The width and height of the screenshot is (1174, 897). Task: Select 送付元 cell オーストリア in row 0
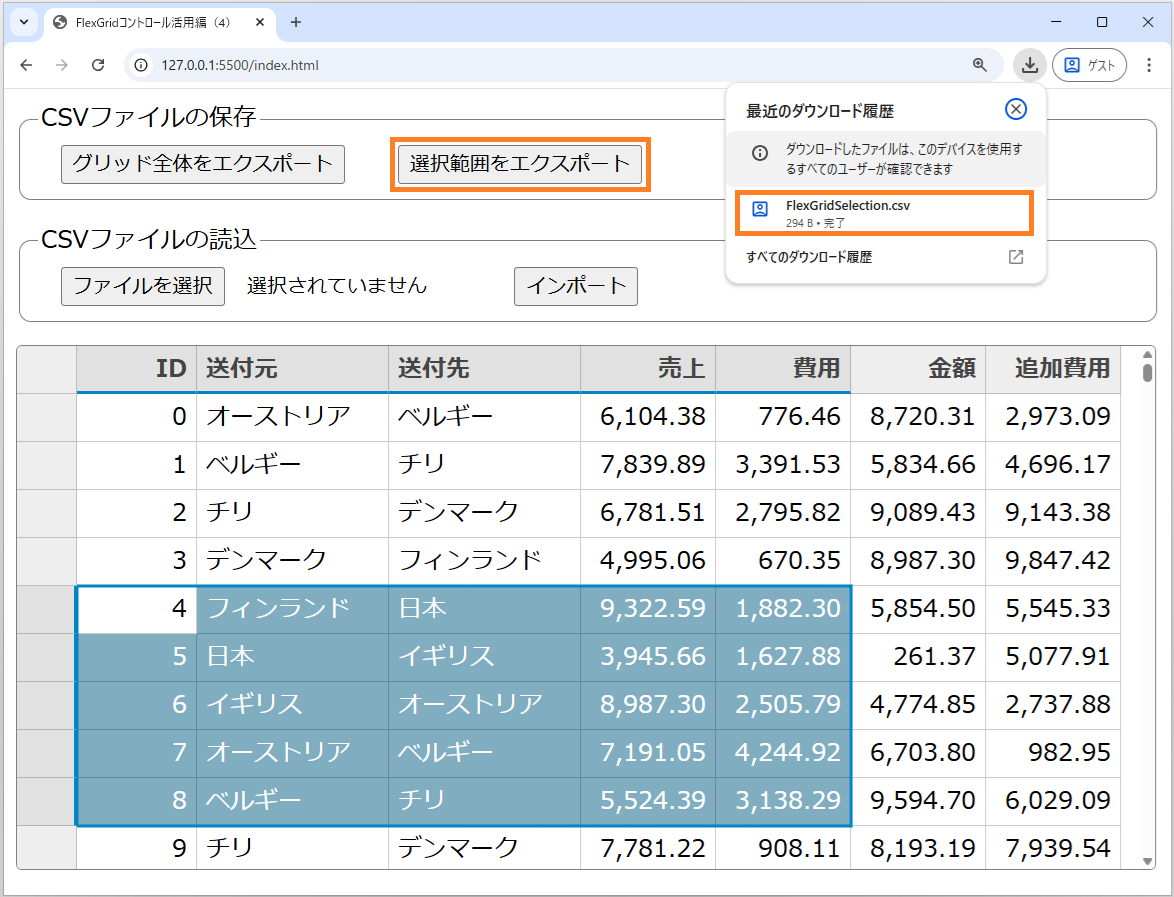tap(292, 417)
